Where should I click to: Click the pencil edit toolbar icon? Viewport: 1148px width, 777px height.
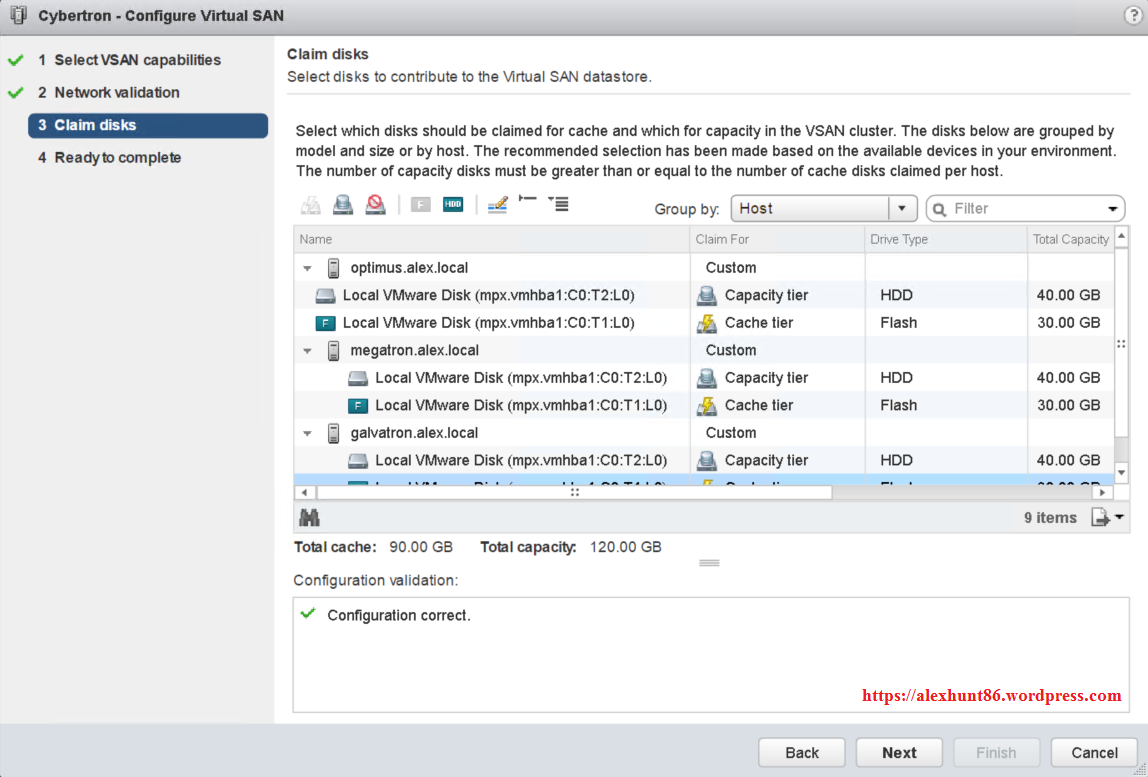499,204
